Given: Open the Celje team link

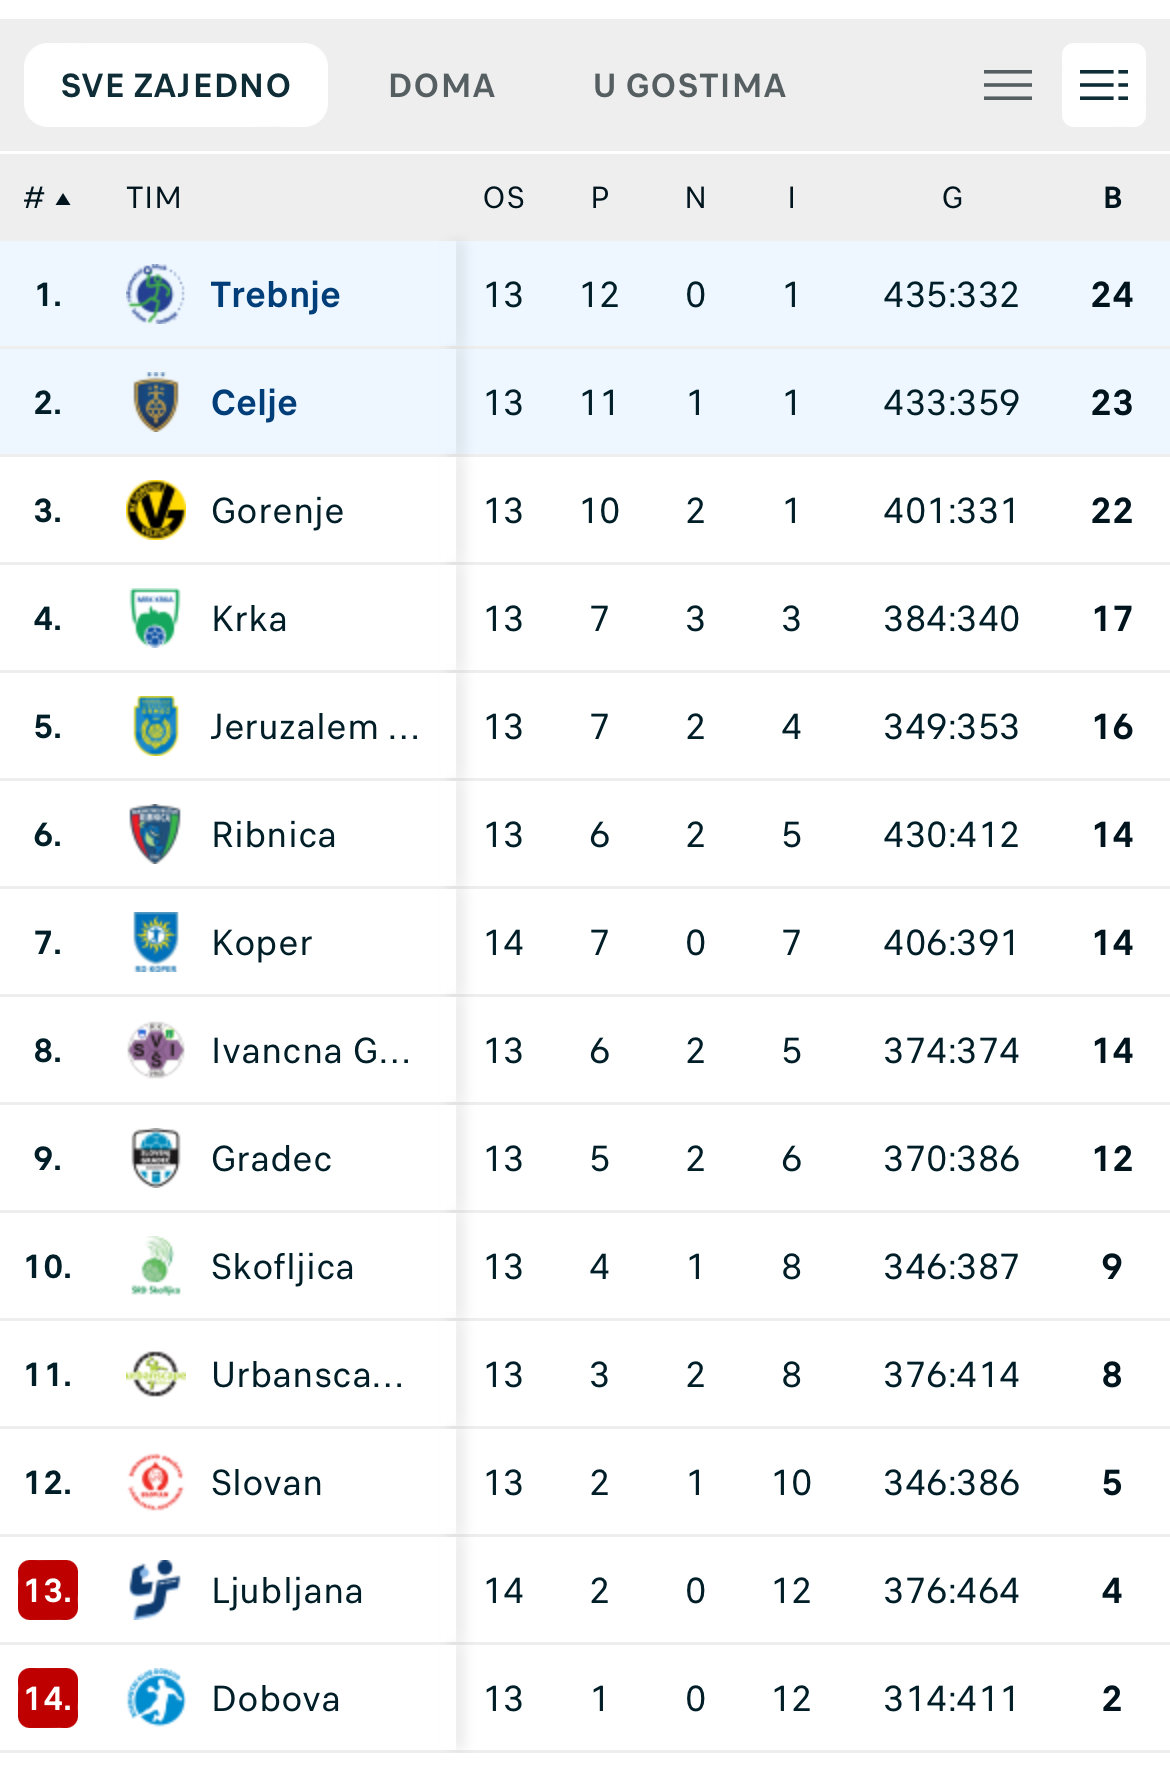Looking at the screenshot, I should (x=254, y=403).
